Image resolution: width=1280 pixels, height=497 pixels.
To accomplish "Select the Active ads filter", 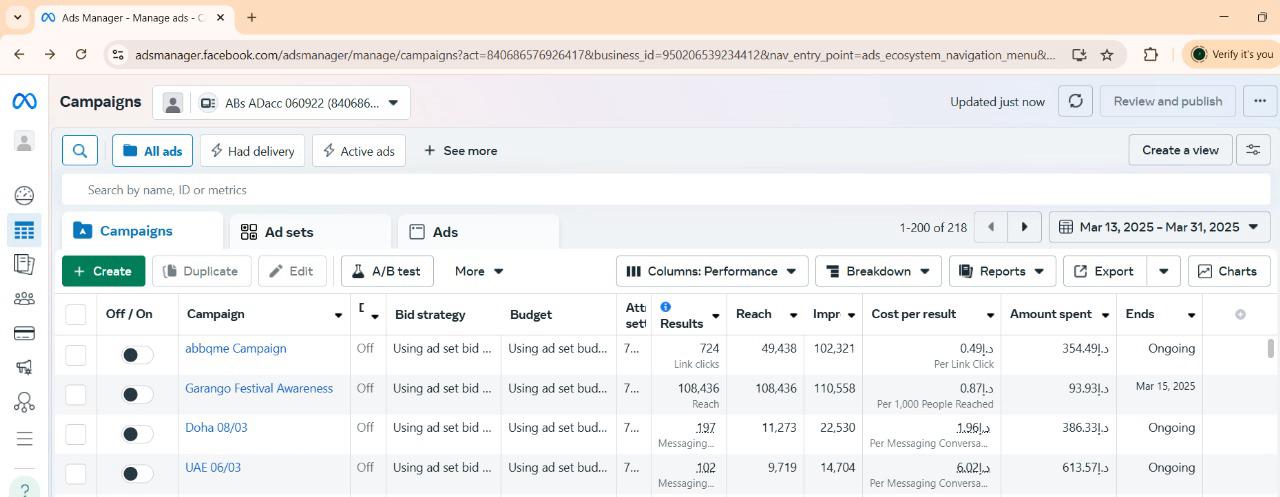I will click(359, 151).
